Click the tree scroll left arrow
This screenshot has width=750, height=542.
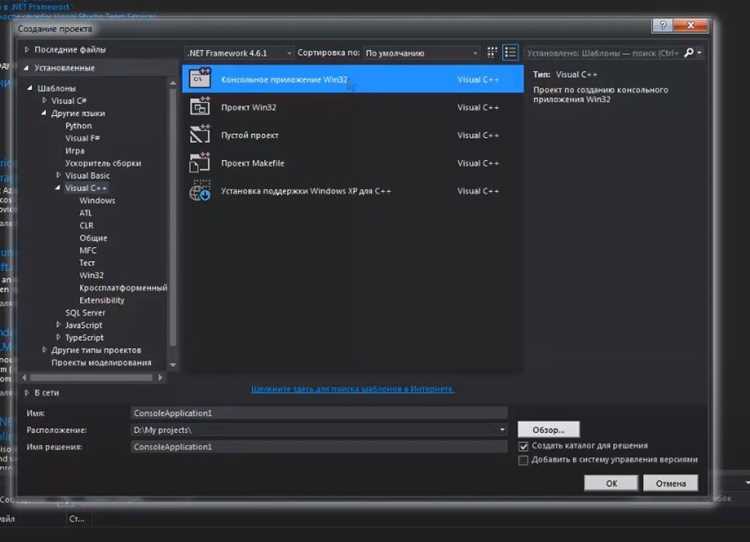24,377
